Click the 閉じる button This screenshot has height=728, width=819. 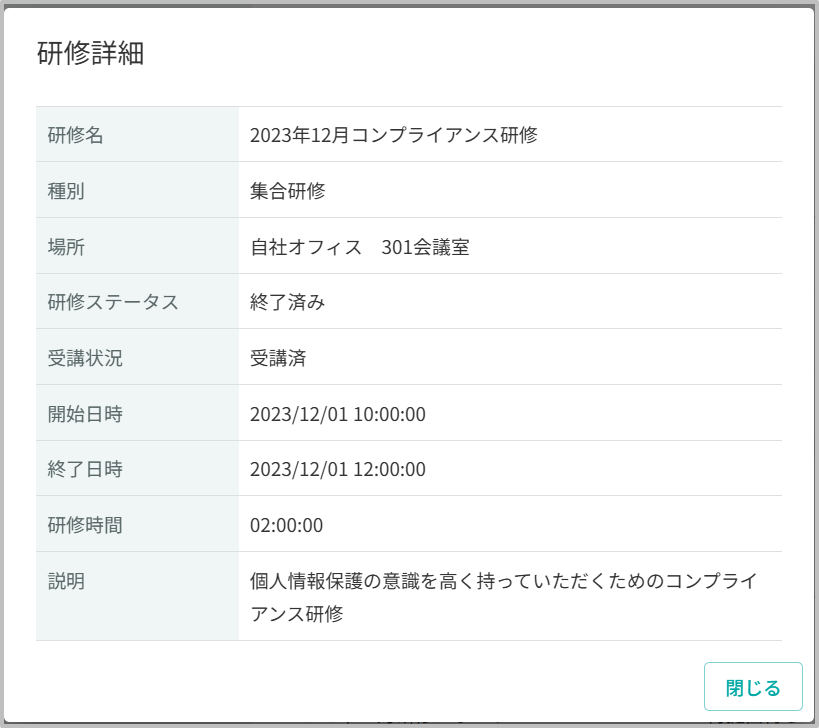click(753, 686)
